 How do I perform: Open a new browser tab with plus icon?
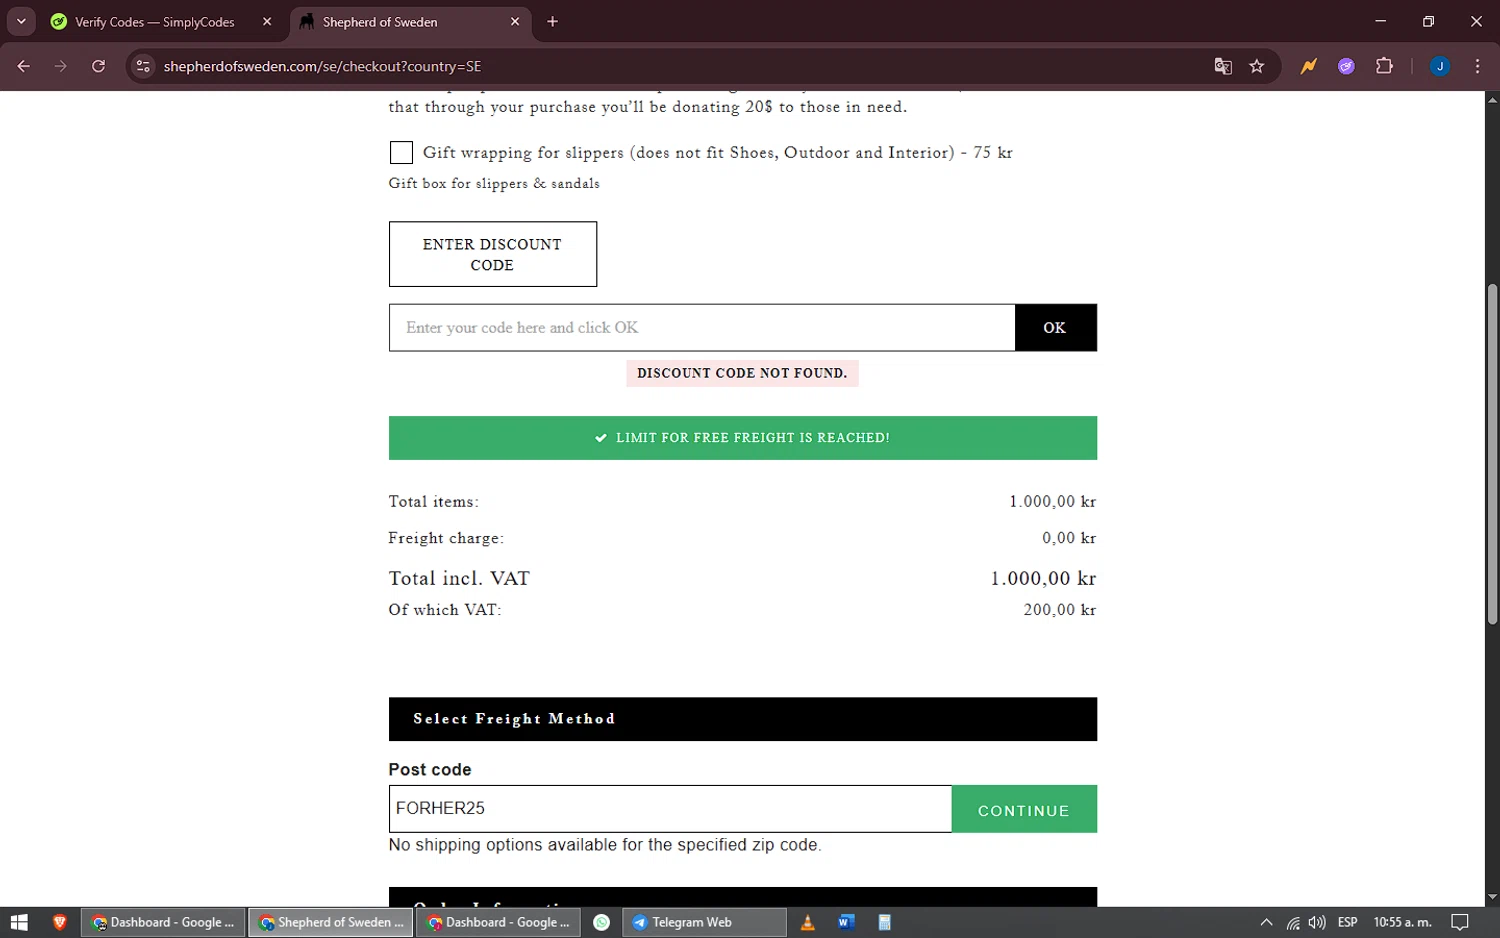coord(552,22)
